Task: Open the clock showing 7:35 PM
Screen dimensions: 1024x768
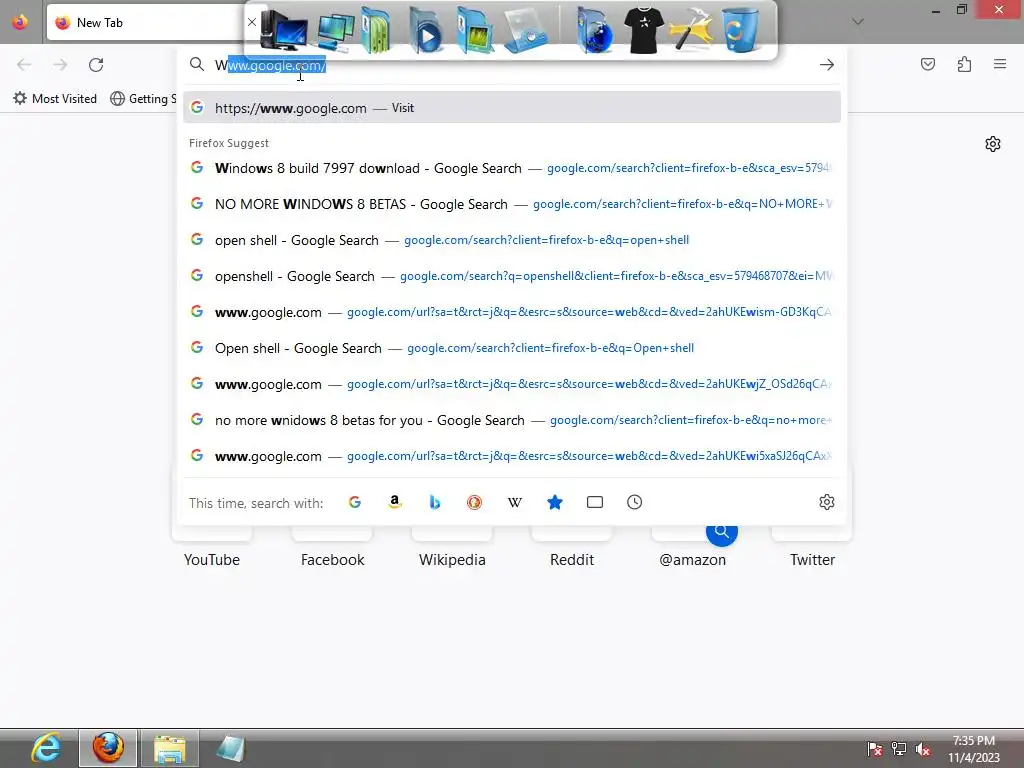Action: (x=974, y=749)
